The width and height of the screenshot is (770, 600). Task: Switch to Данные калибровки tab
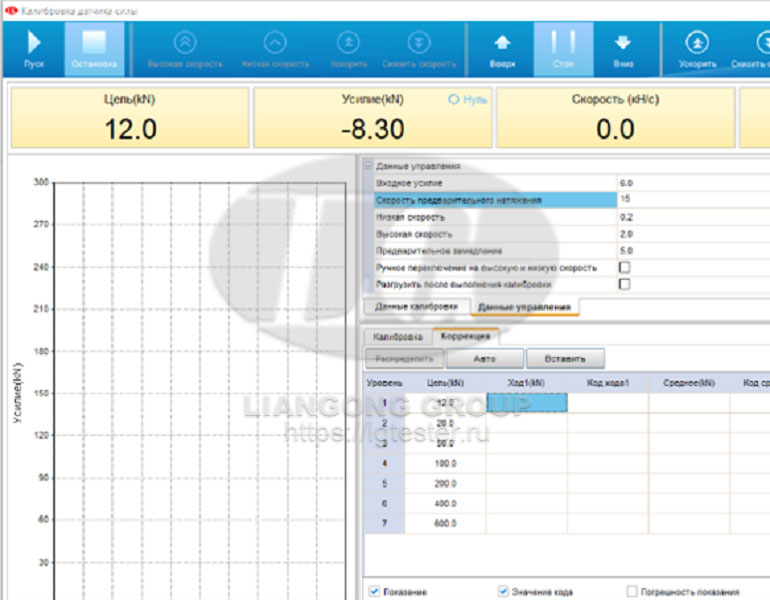[x=416, y=306]
